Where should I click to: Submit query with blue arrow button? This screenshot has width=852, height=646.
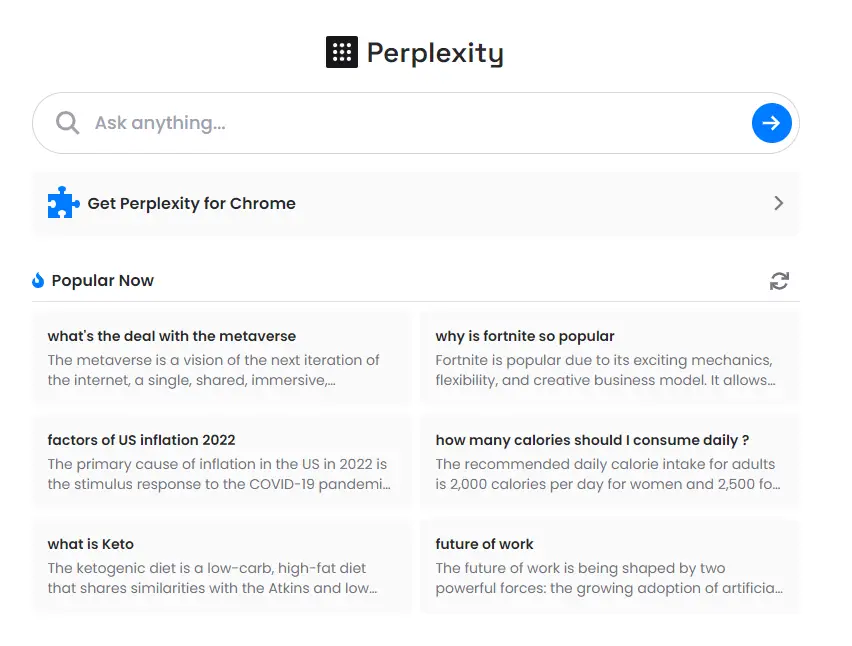pos(772,123)
